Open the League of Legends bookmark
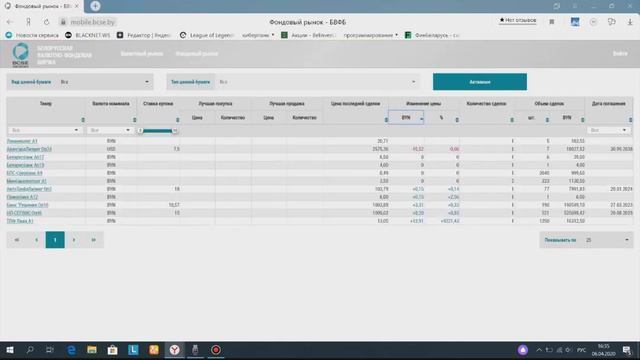 (x=207, y=35)
